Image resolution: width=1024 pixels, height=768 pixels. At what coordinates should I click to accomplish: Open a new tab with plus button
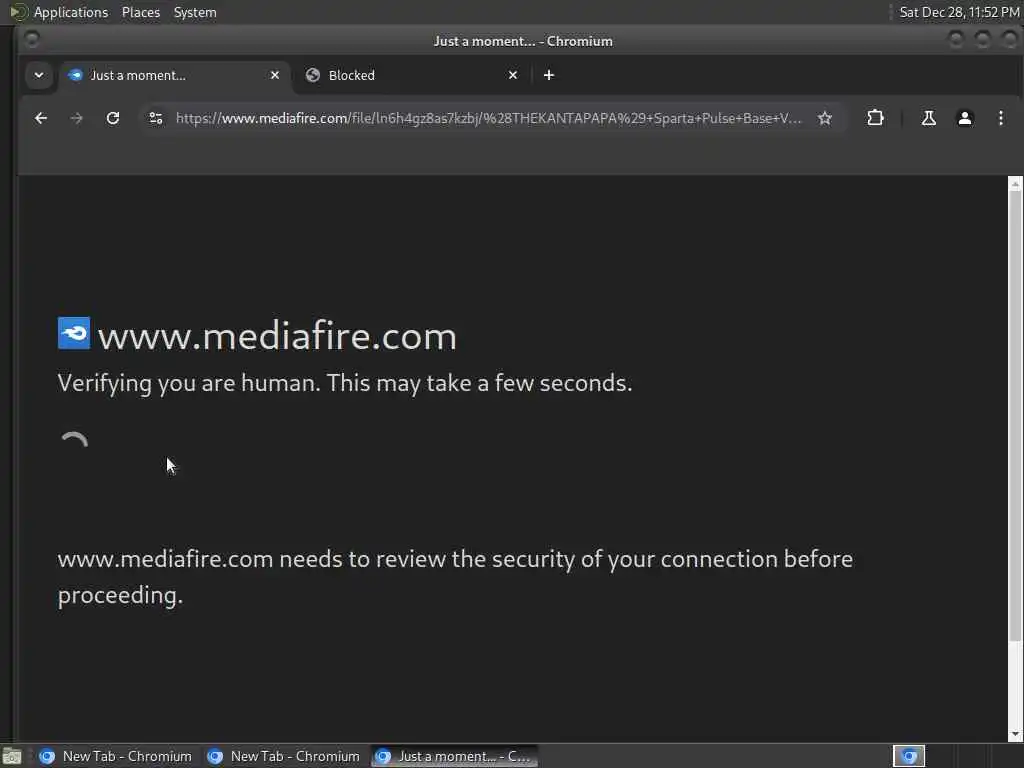[549, 75]
